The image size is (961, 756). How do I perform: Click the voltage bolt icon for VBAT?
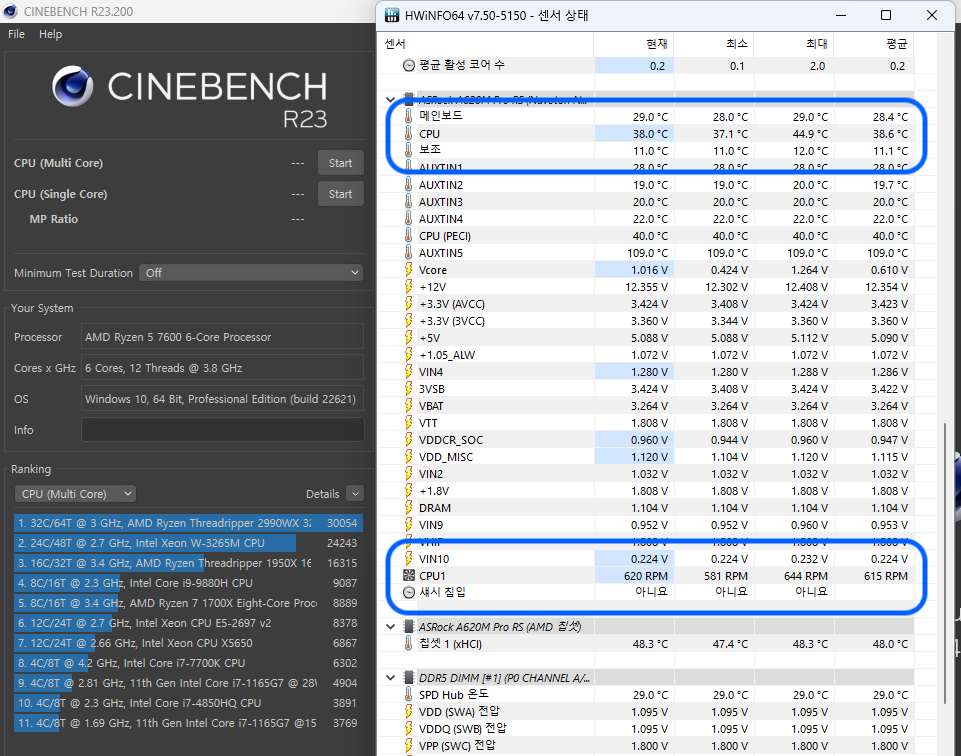[x=409, y=406]
